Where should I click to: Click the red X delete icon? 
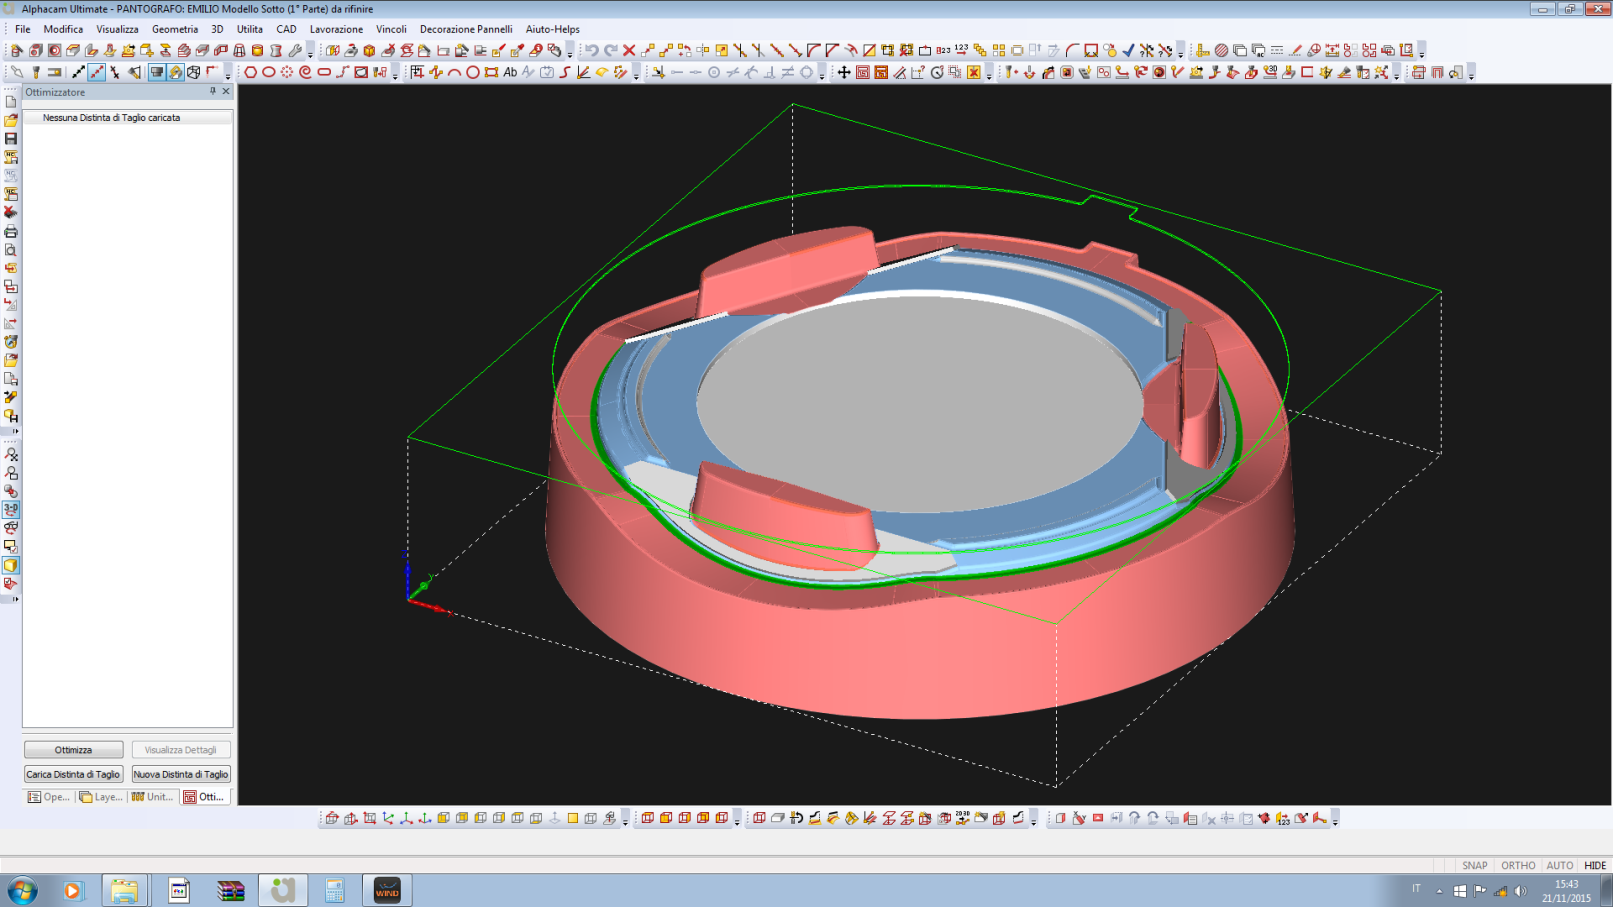coord(629,50)
